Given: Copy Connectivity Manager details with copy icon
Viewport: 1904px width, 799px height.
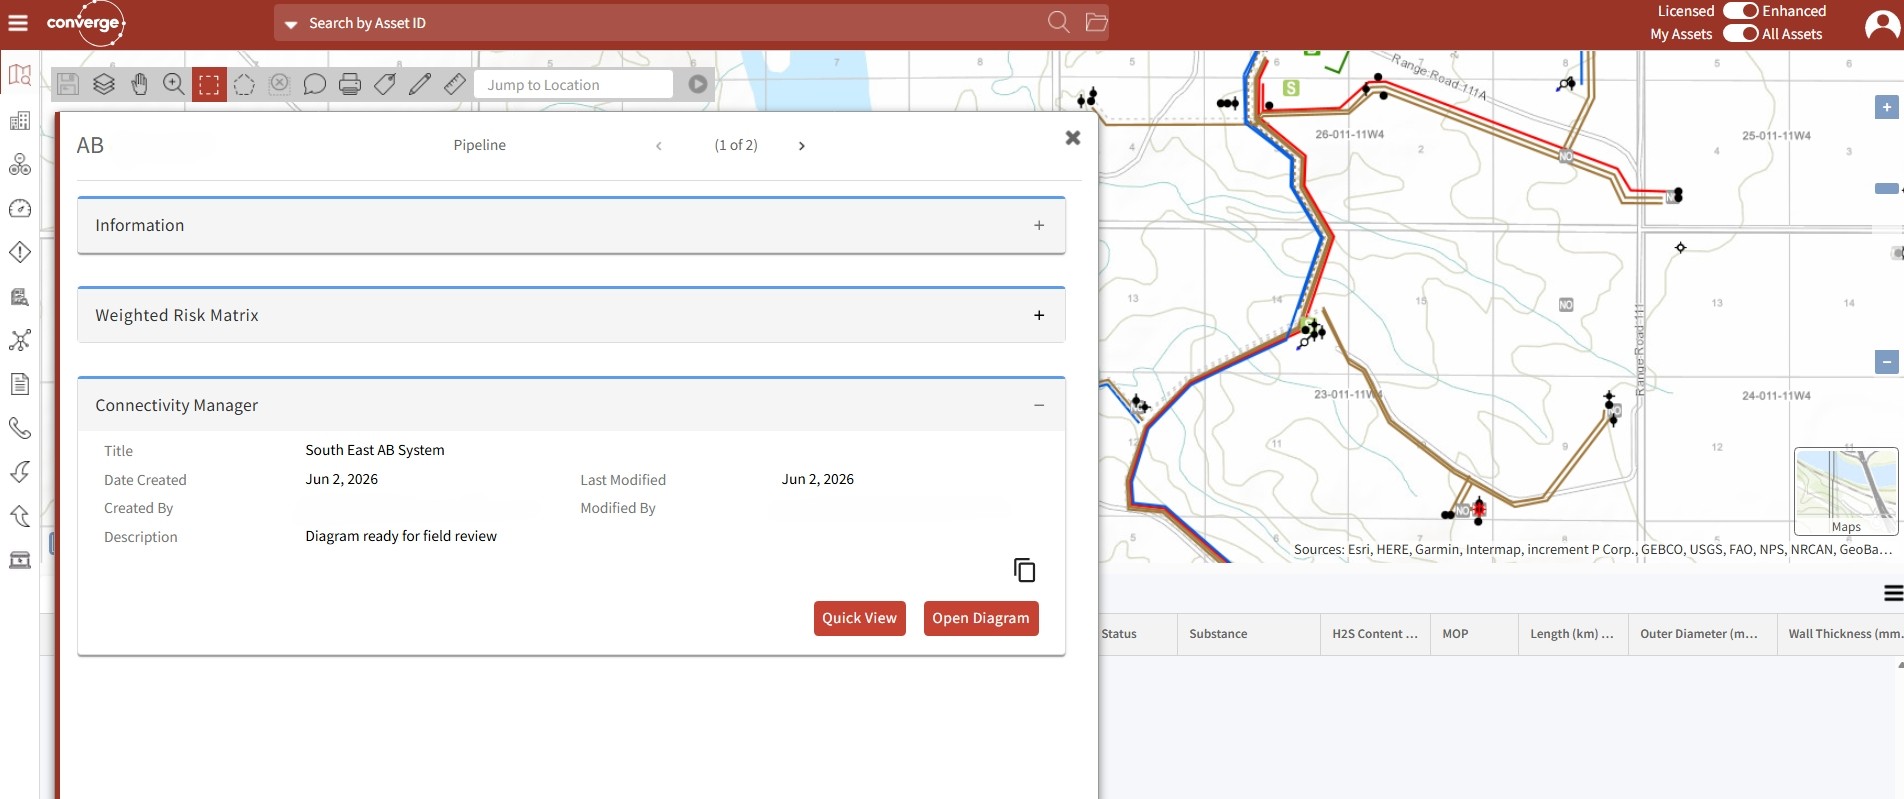Looking at the screenshot, I should (x=1024, y=570).
